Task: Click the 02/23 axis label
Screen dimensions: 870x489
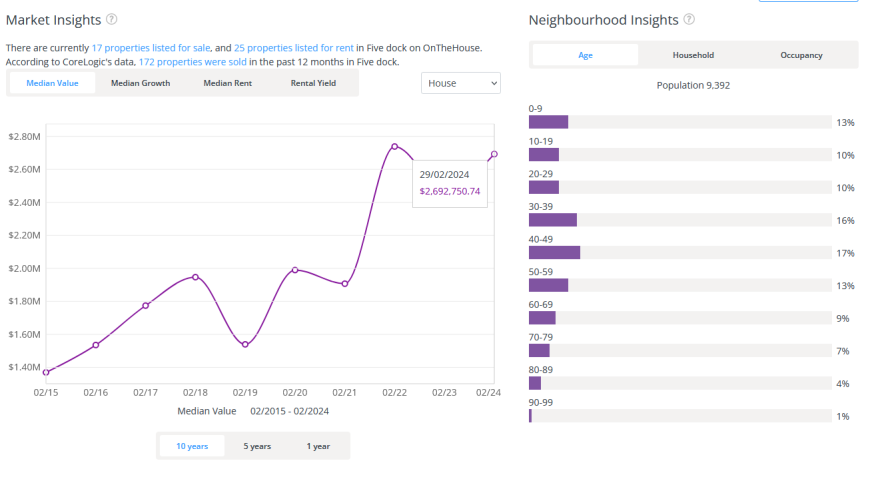Action: tap(444, 392)
